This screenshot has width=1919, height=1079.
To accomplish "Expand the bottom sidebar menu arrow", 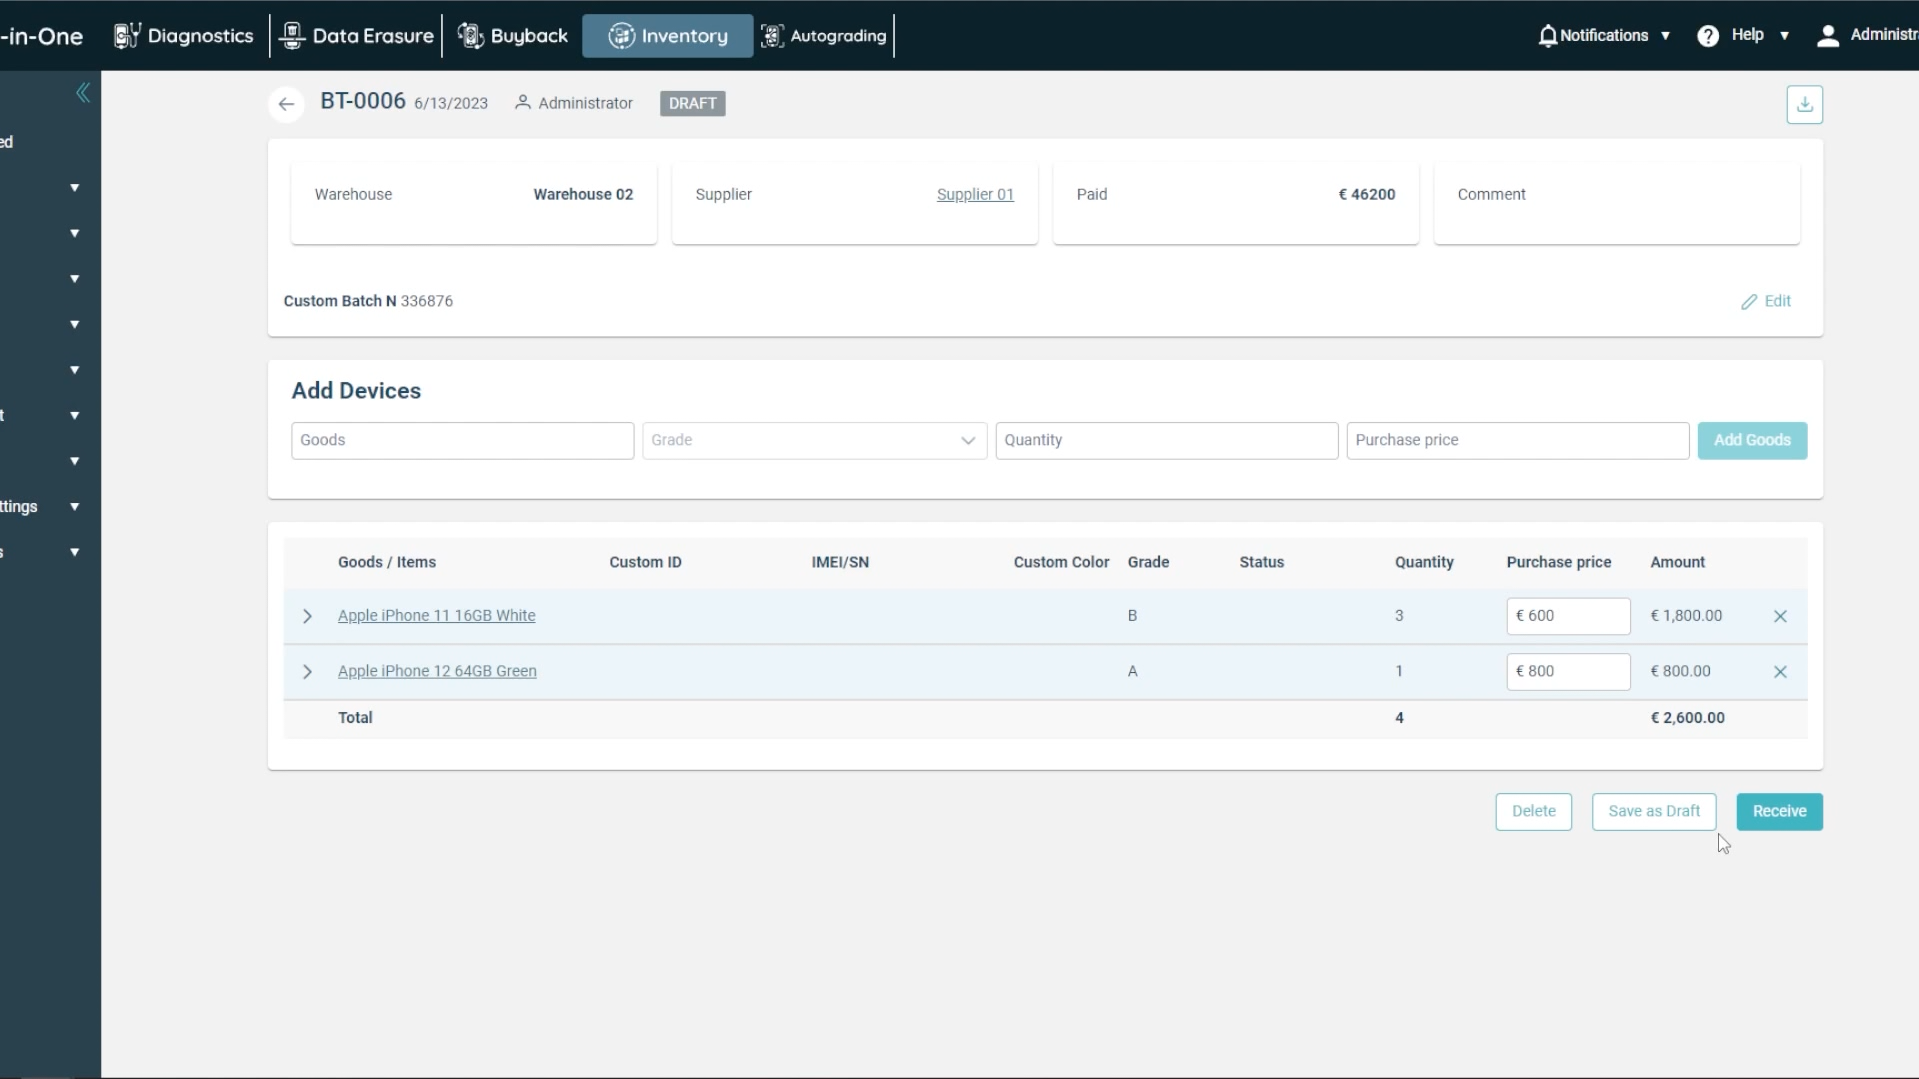I will pyautogui.click(x=74, y=552).
